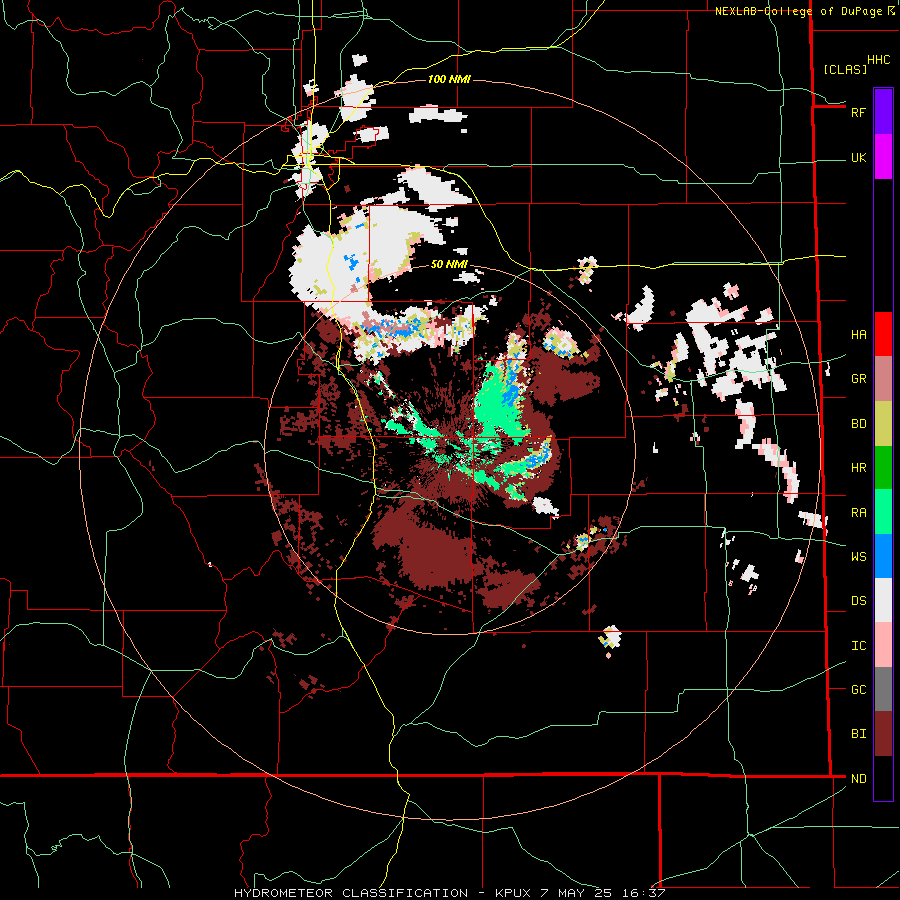Click the ND no data black swatch

(883, 778)
